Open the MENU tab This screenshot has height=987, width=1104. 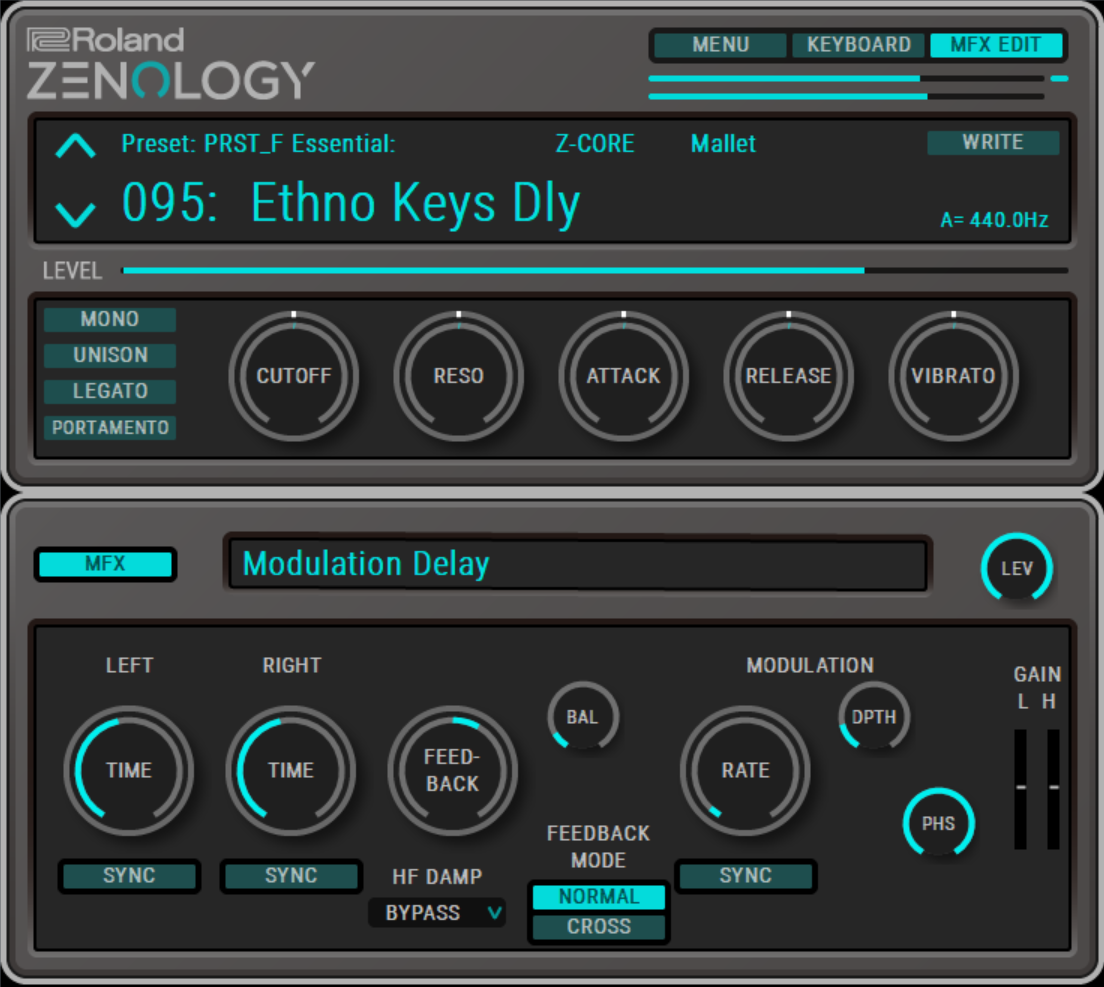[x=720, y=45]
